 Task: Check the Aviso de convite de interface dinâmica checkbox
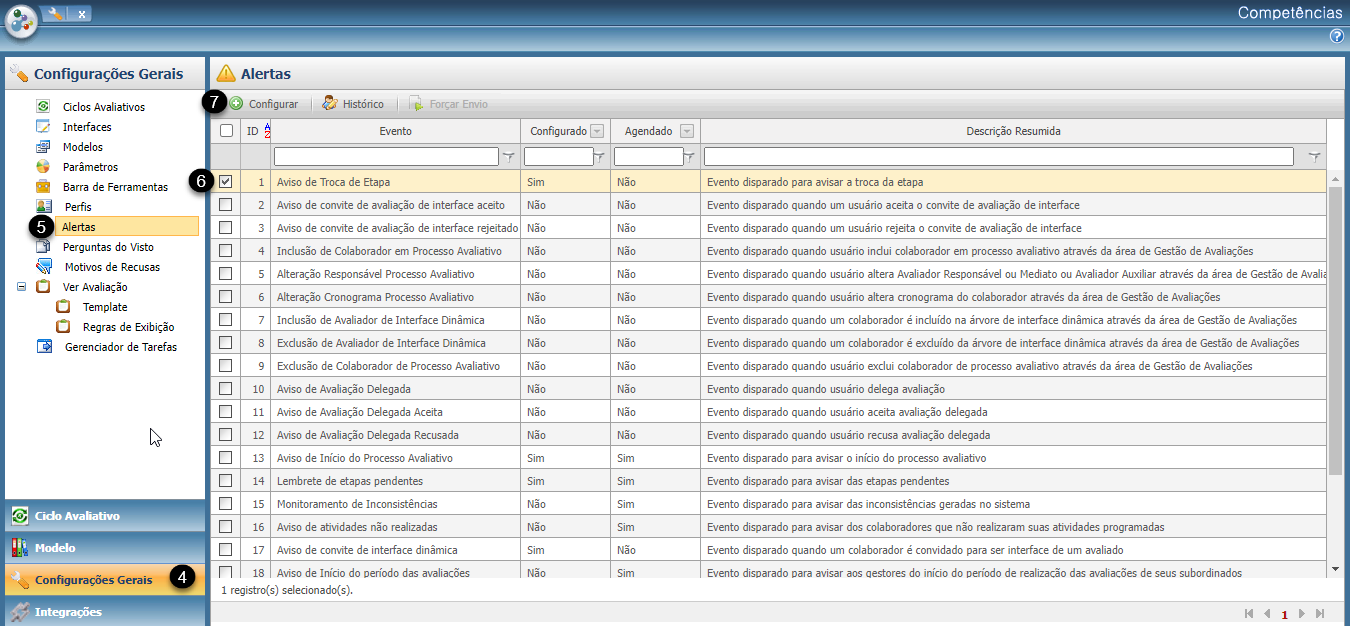[x=226, y=549]
